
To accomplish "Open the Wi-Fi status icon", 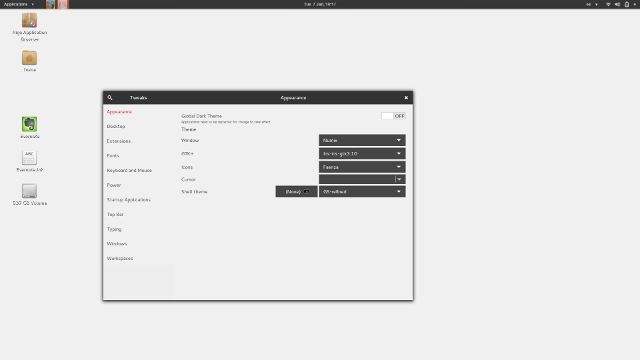I will point(608,4).
